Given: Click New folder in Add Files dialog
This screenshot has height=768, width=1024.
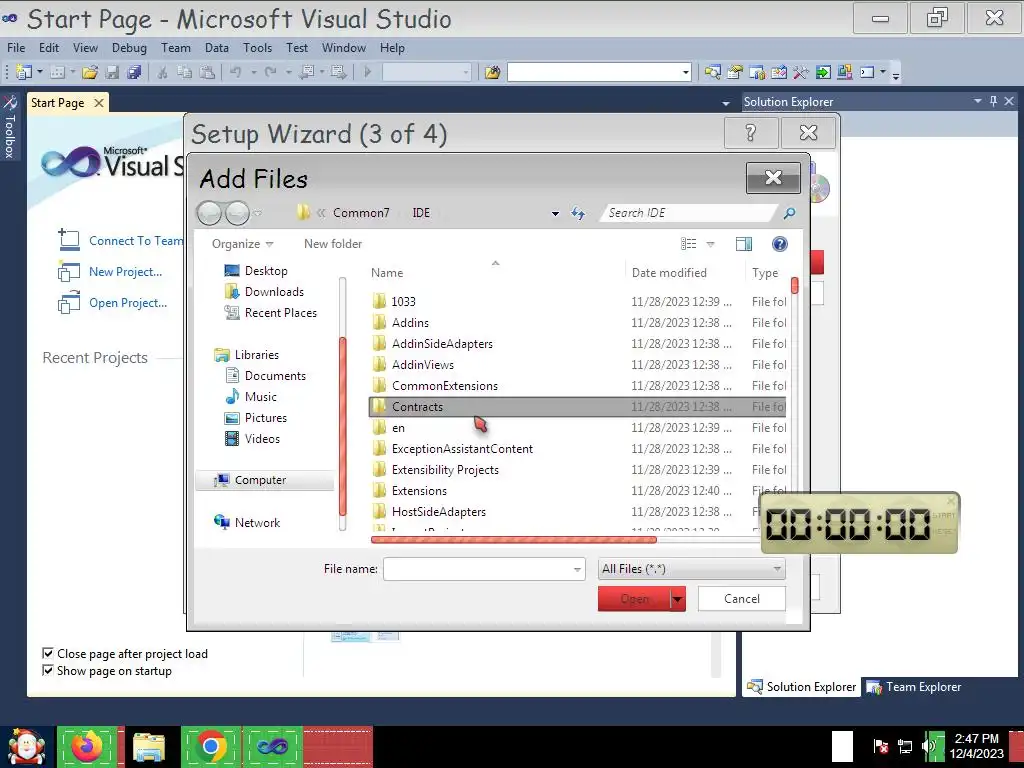Looking at the screenshot, I should (x=332, y=244).
